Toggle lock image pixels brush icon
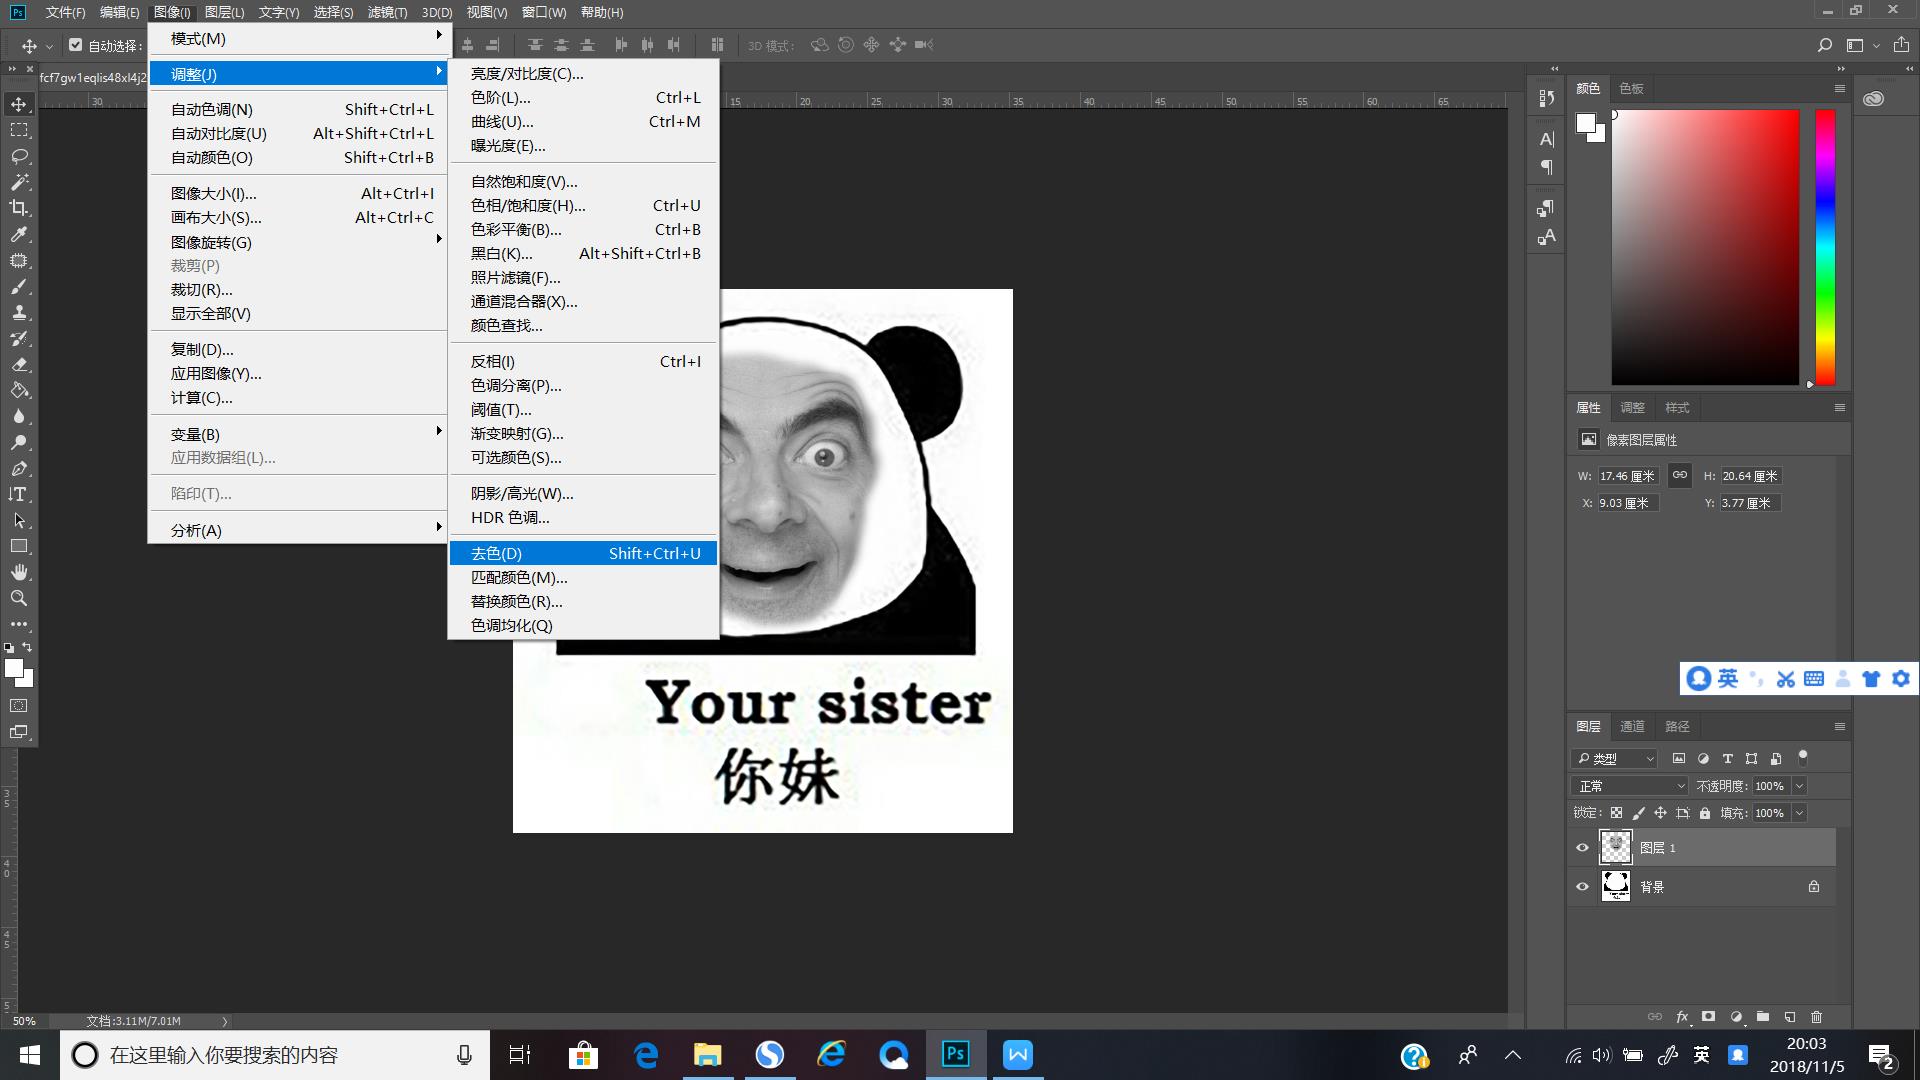The width and height of the screenshot is (1920, 1080). (1638, 813)
